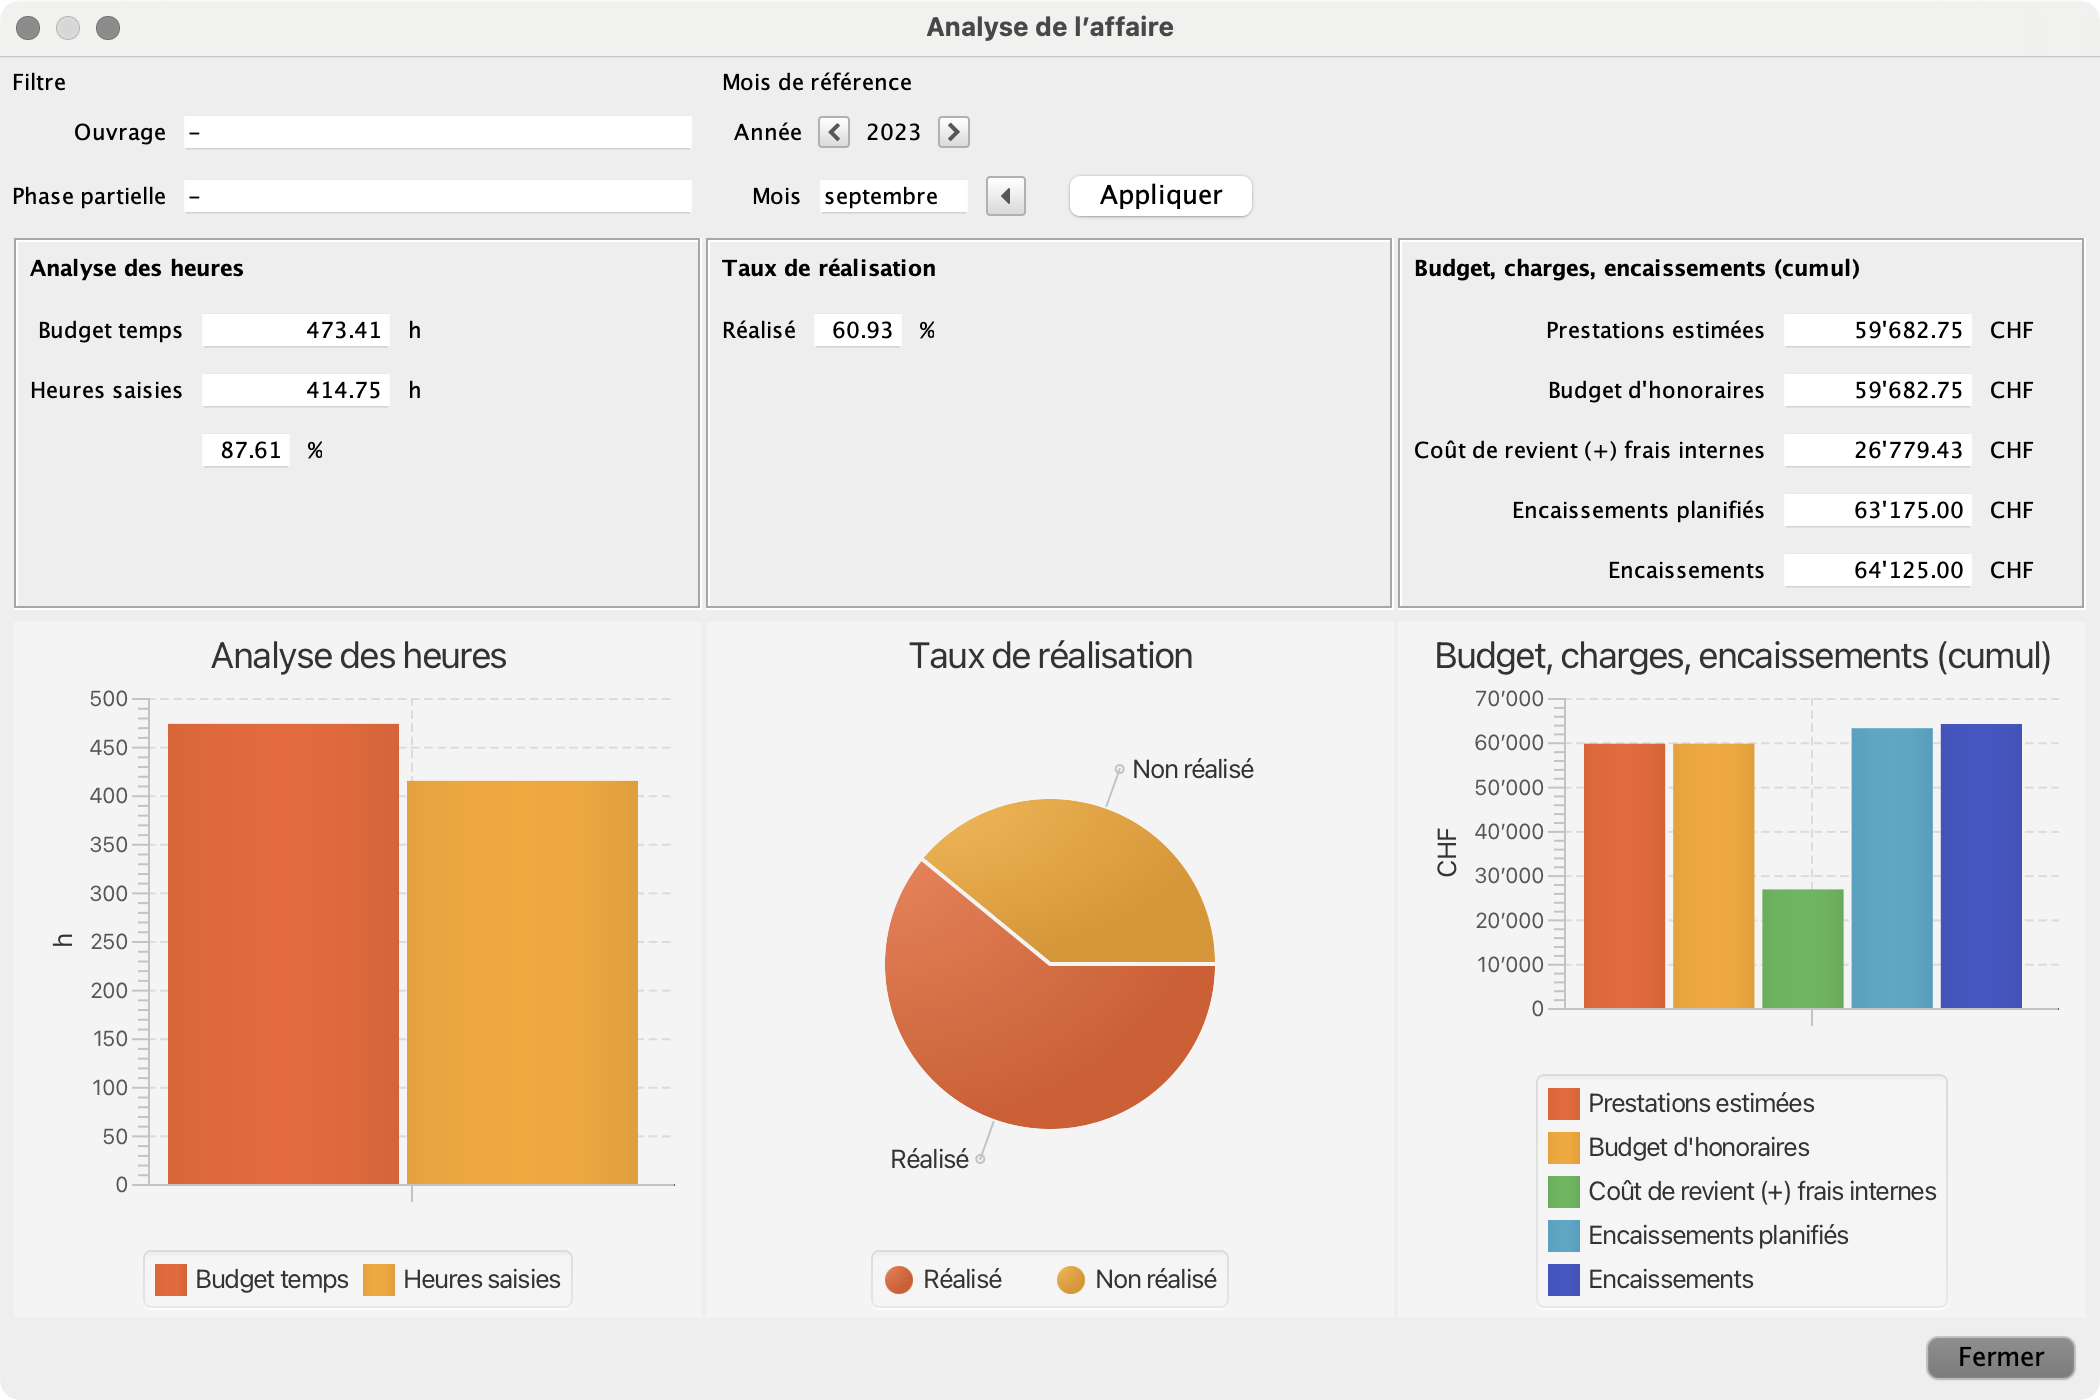The width and height of the screenshot is (2100, 1400).
Task: Click the teal Encaissements planifiés bar
Action: point(1892,868)
